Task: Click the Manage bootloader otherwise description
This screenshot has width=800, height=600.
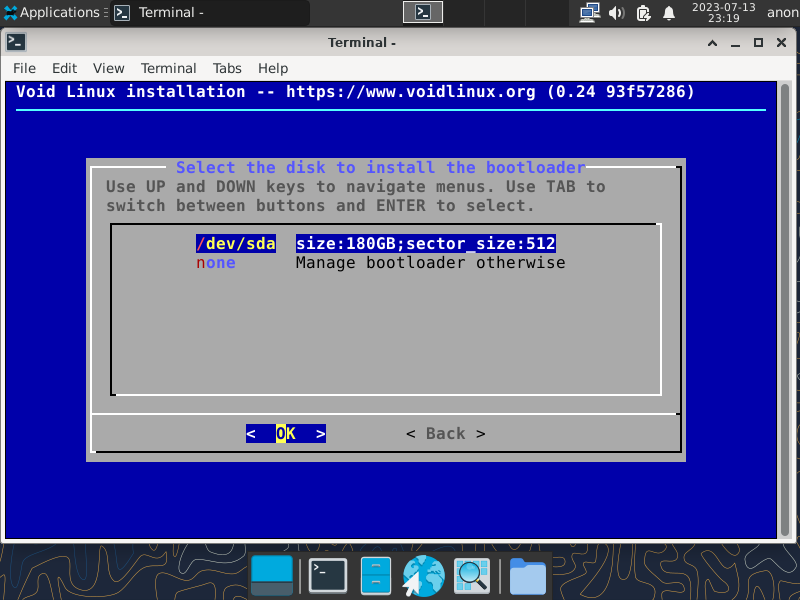Action: 431,263
